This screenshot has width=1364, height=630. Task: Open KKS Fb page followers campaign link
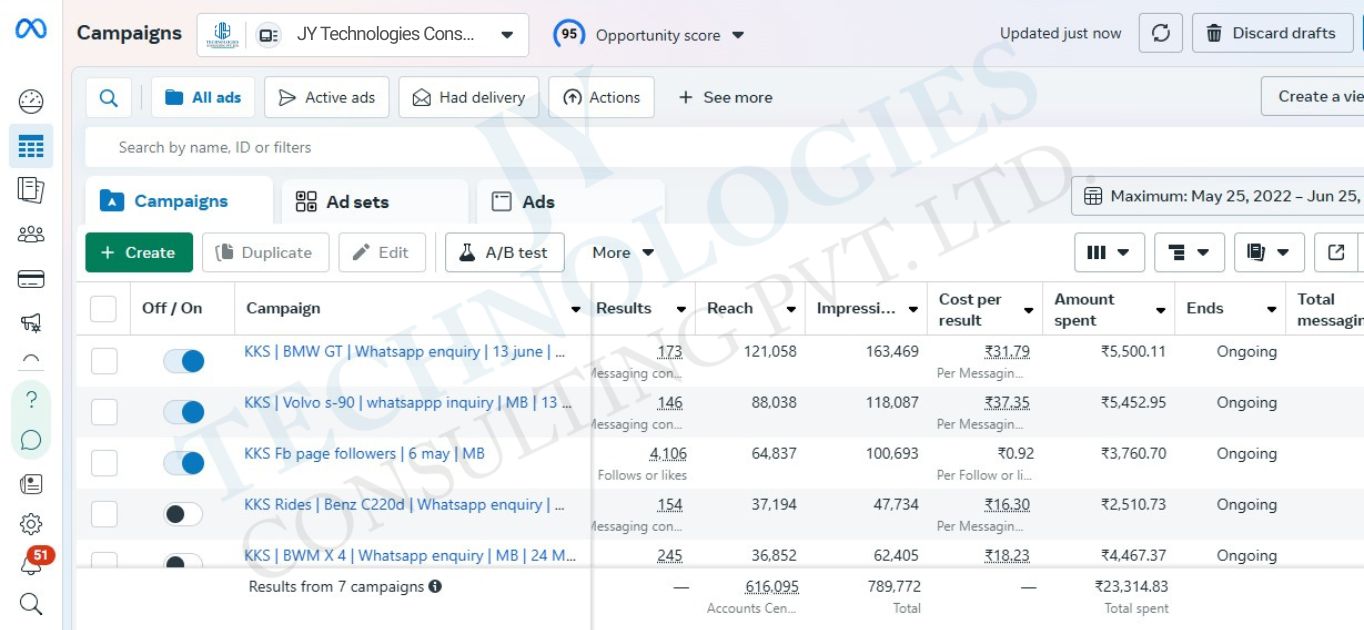[x=364, y=454]
